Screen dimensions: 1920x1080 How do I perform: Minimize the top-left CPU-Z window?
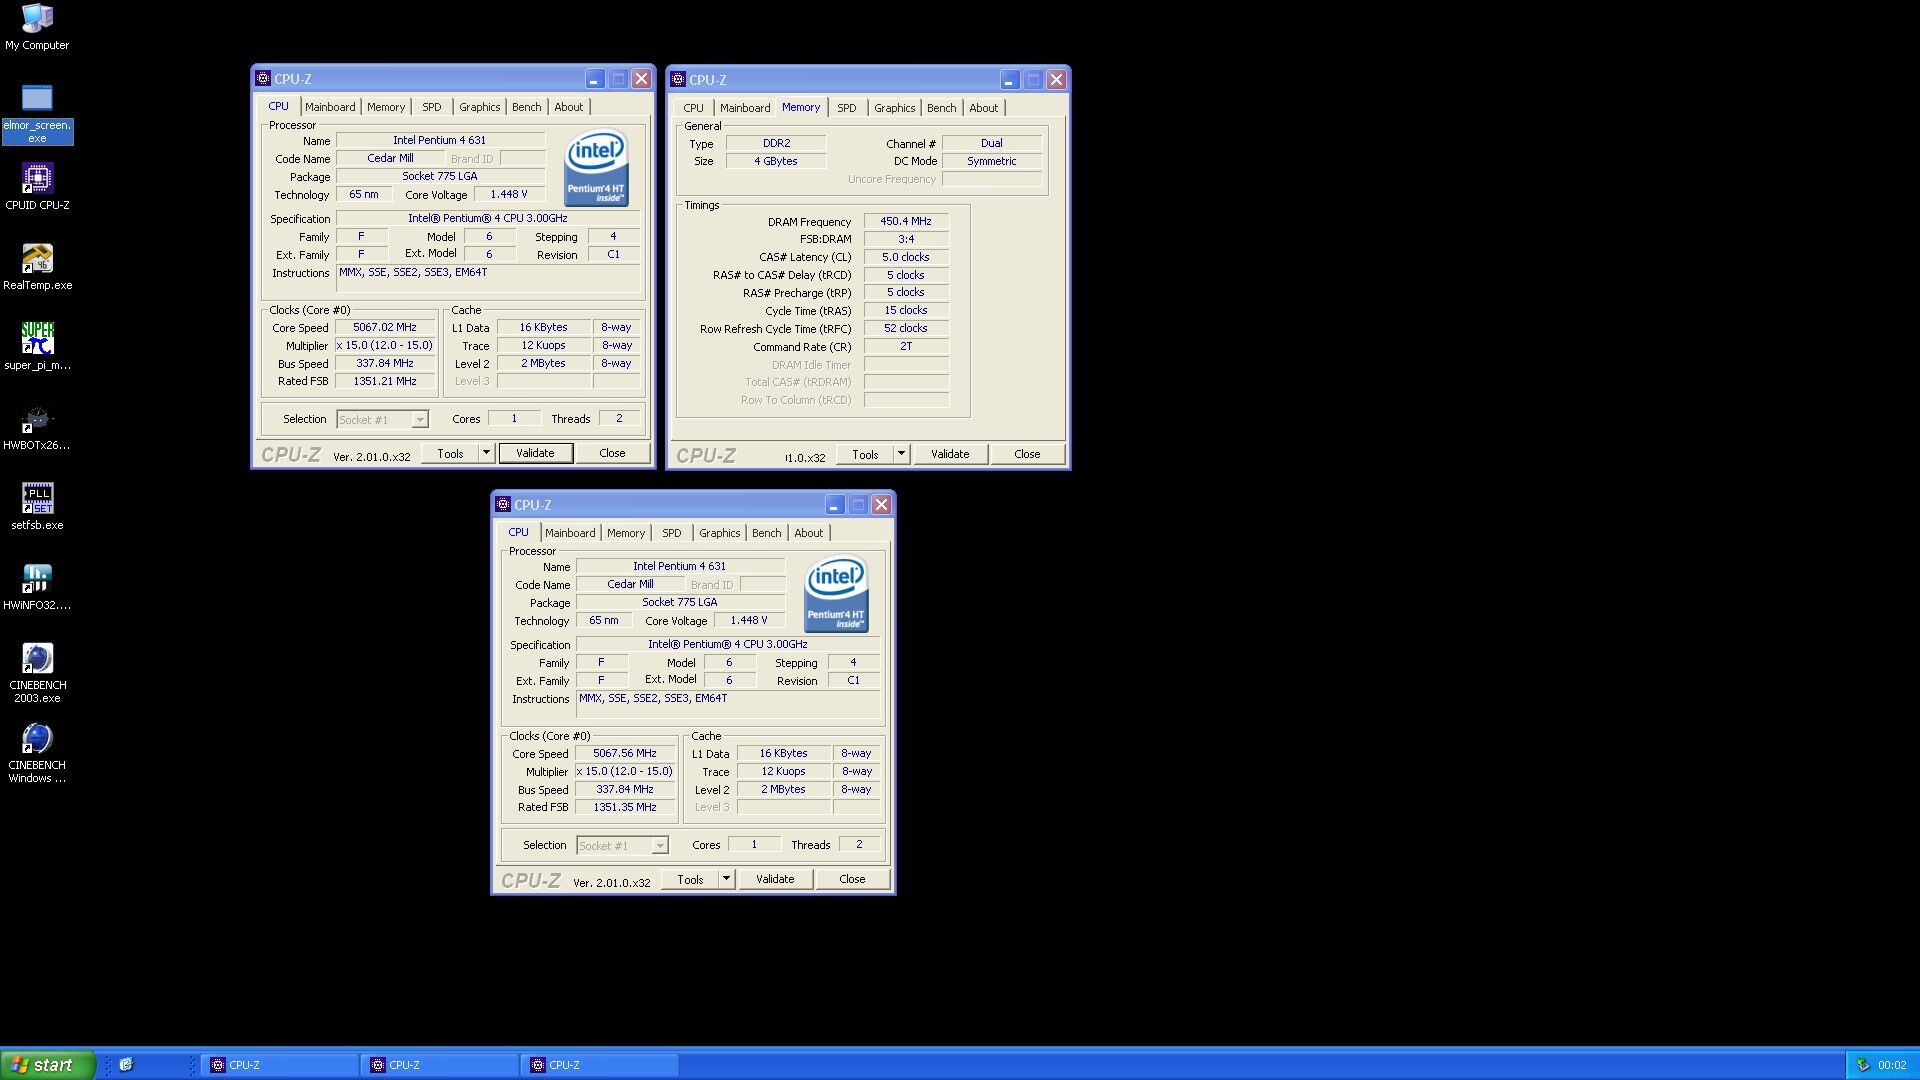[x=595, y=78]
